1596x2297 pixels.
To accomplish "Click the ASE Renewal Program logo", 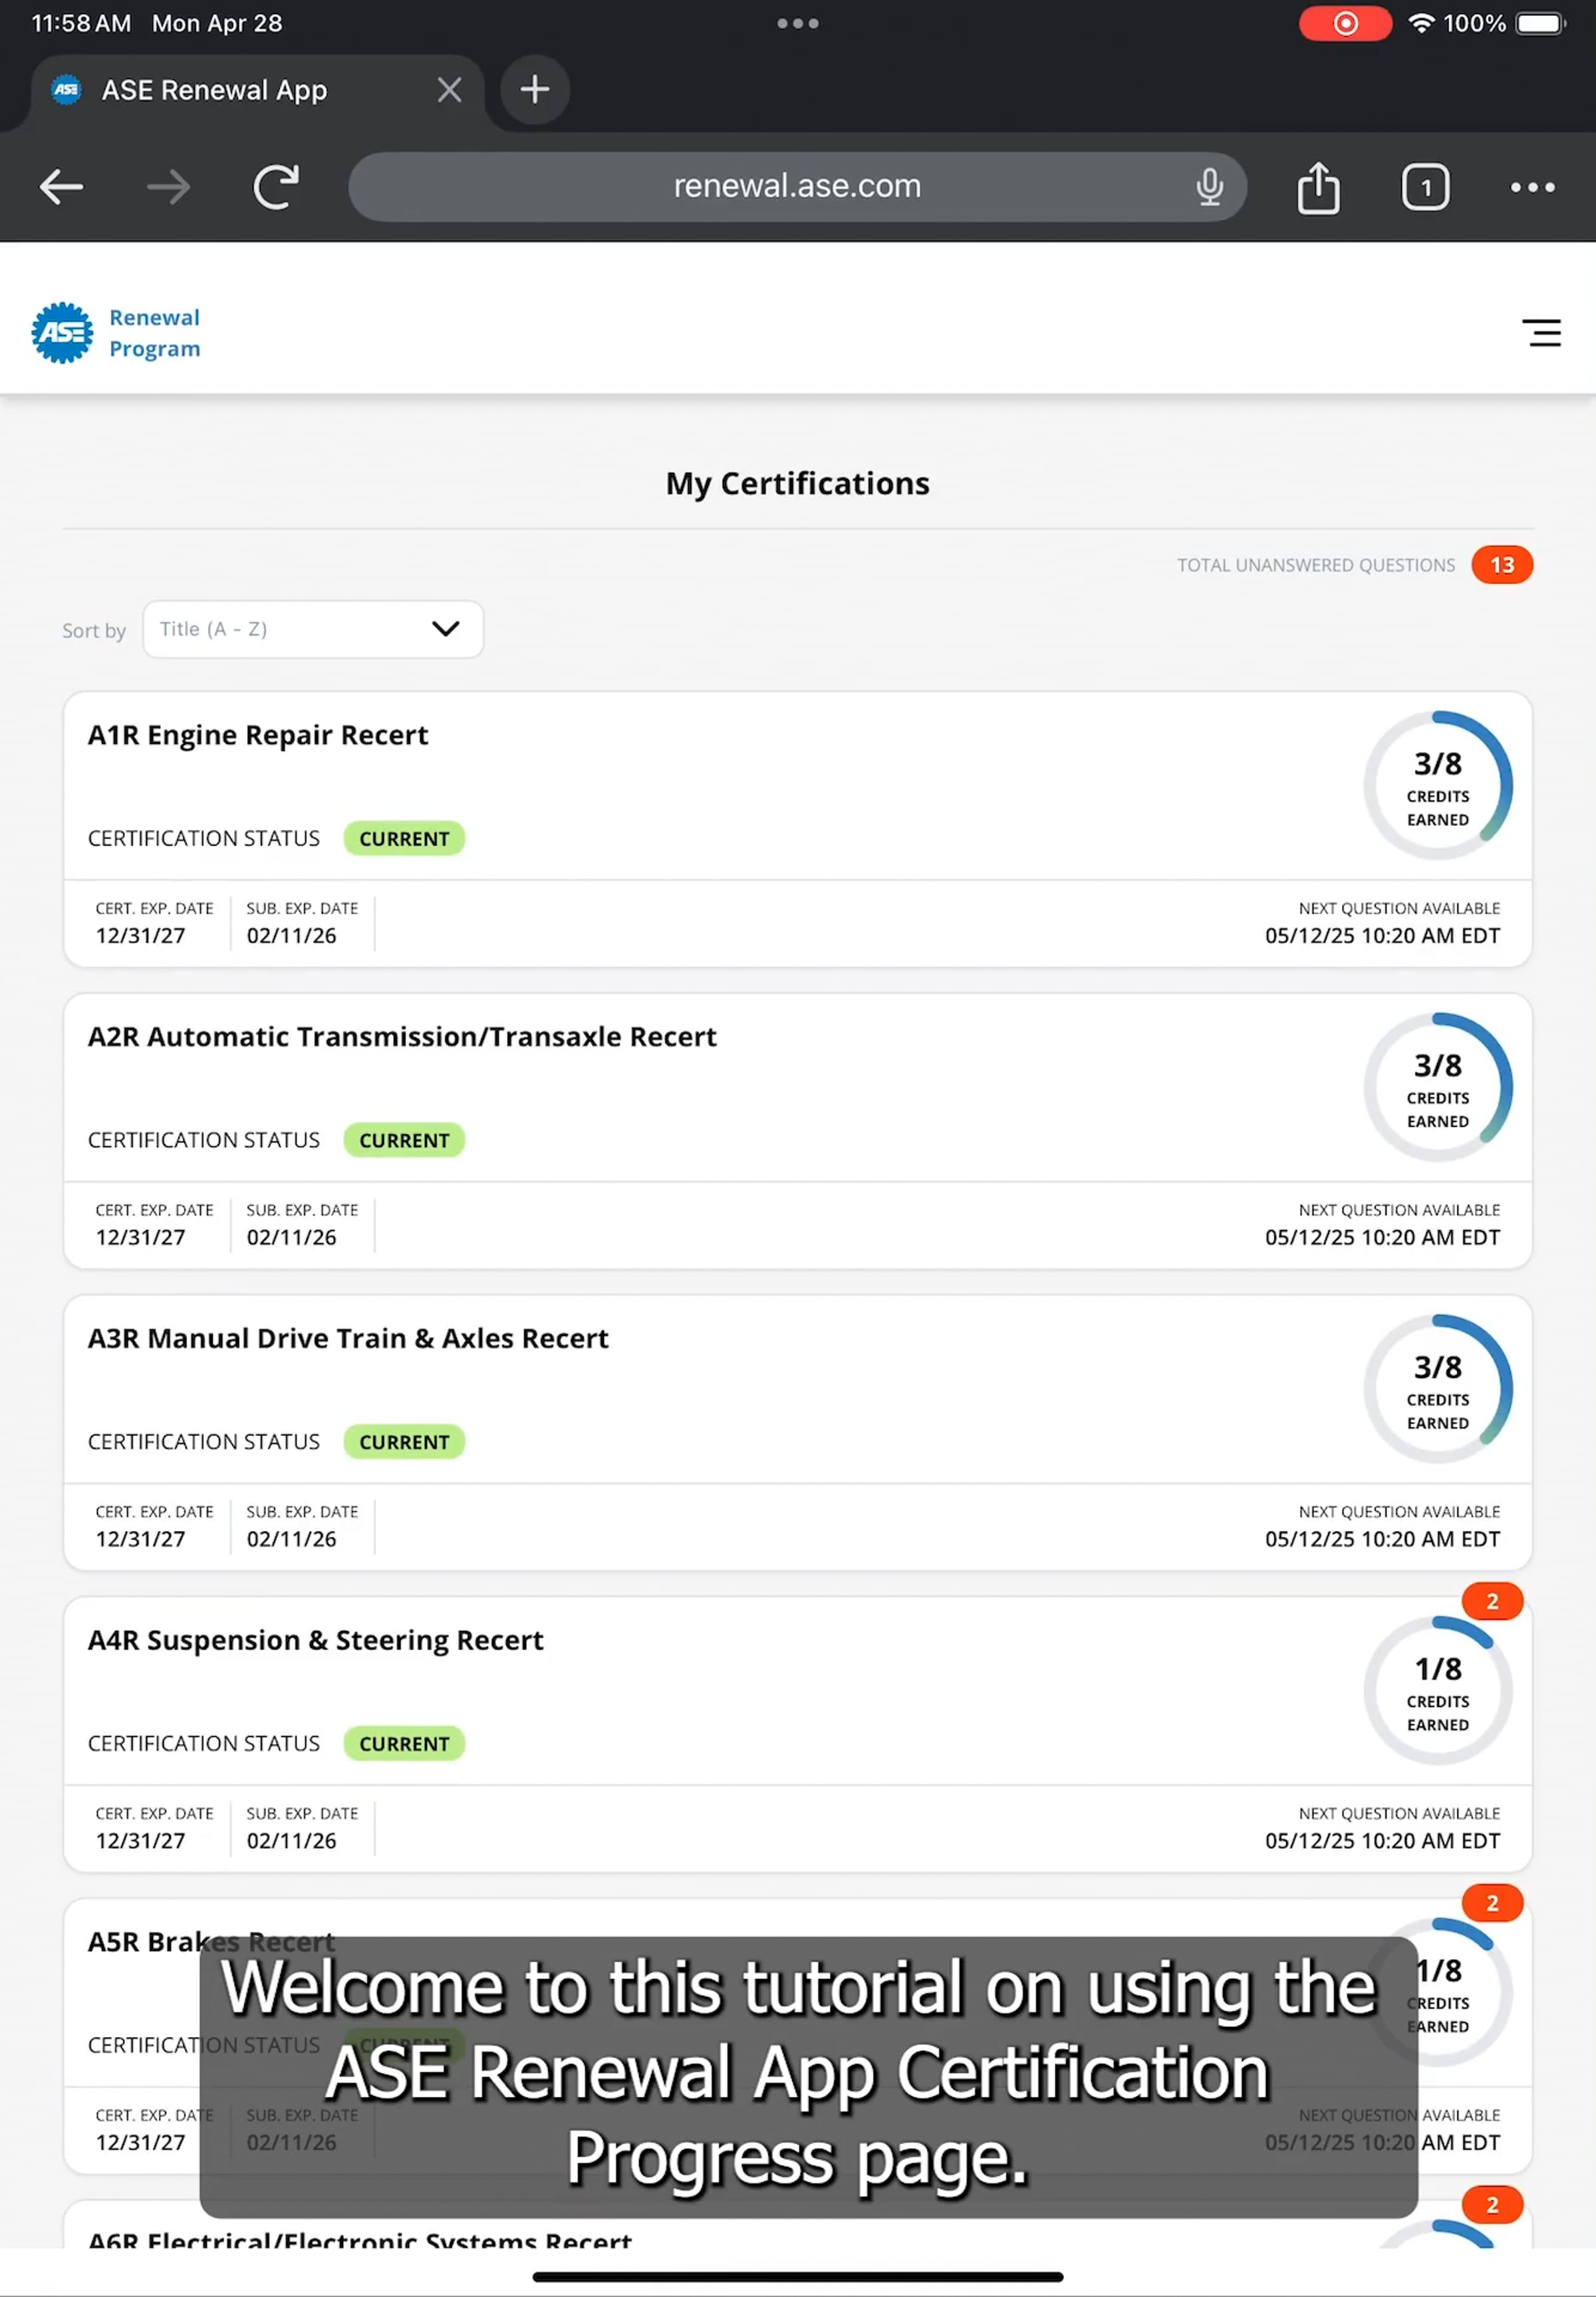I will tap(116, 333).
